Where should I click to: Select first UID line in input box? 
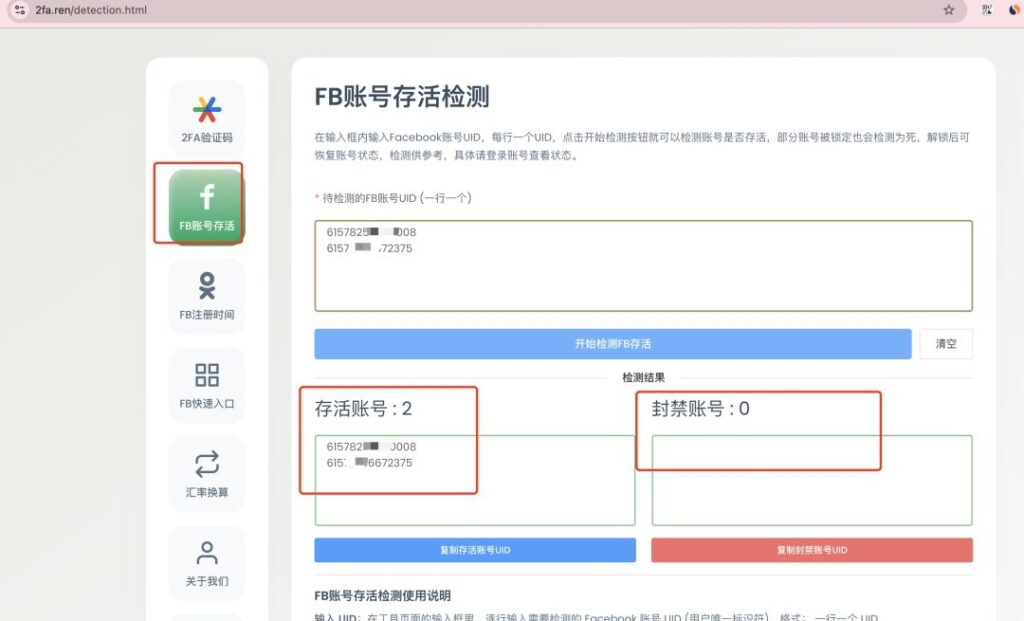[371, 232]
